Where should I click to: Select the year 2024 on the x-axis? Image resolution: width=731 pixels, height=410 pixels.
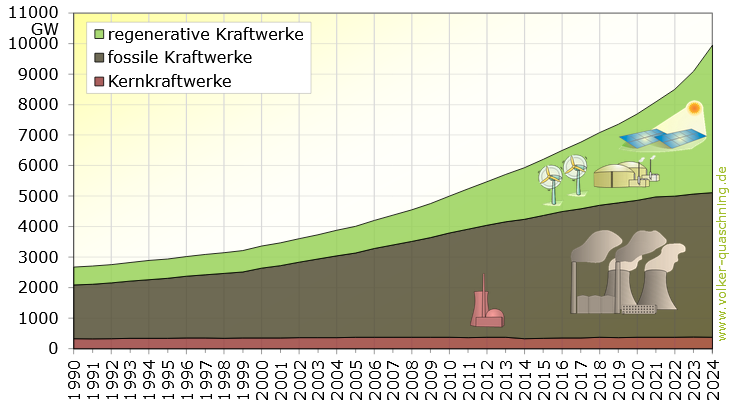(x=712, y=379)
